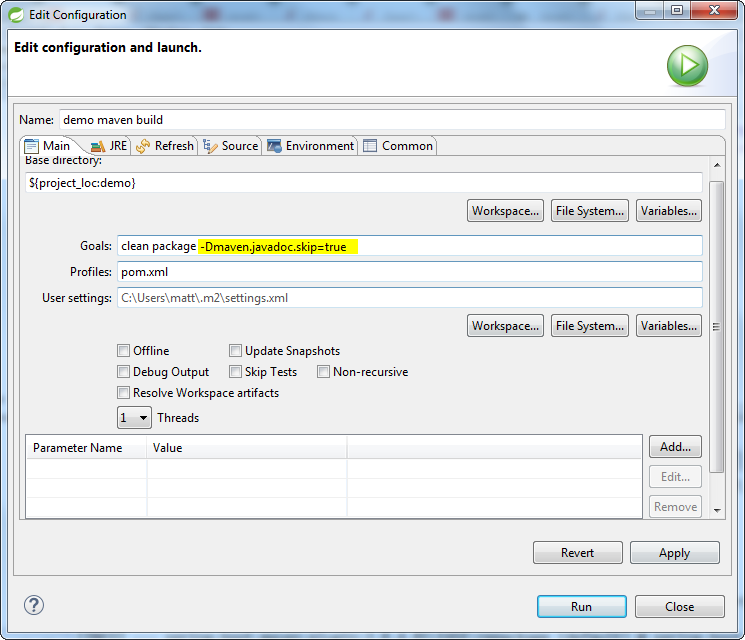Image resolution: width=745 pixels, height=640 pixels.
Task: Check Resolve Workspace artifacts
Action: coord(124,393)
